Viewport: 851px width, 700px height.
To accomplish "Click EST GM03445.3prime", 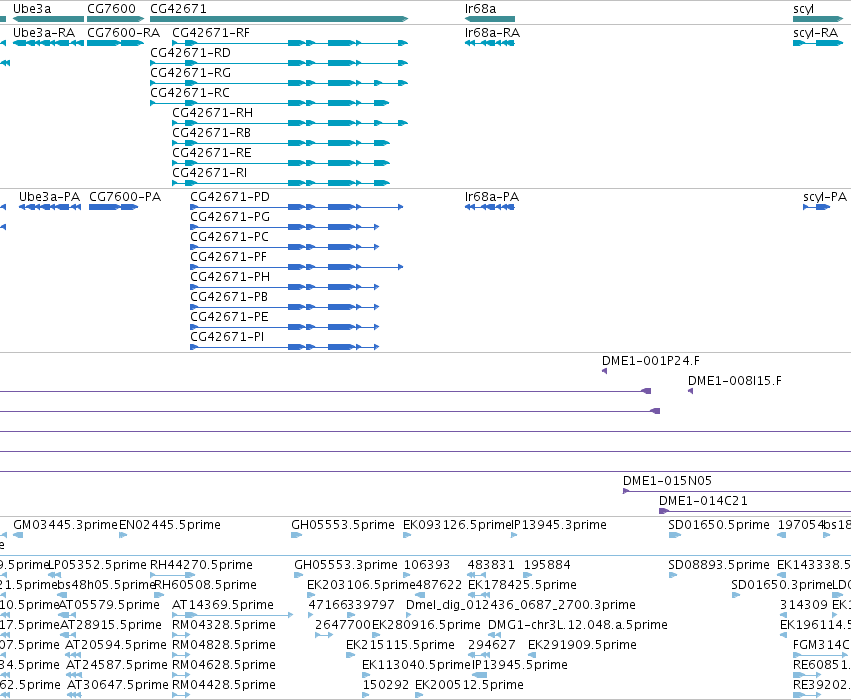I will [x=65, y=525].
